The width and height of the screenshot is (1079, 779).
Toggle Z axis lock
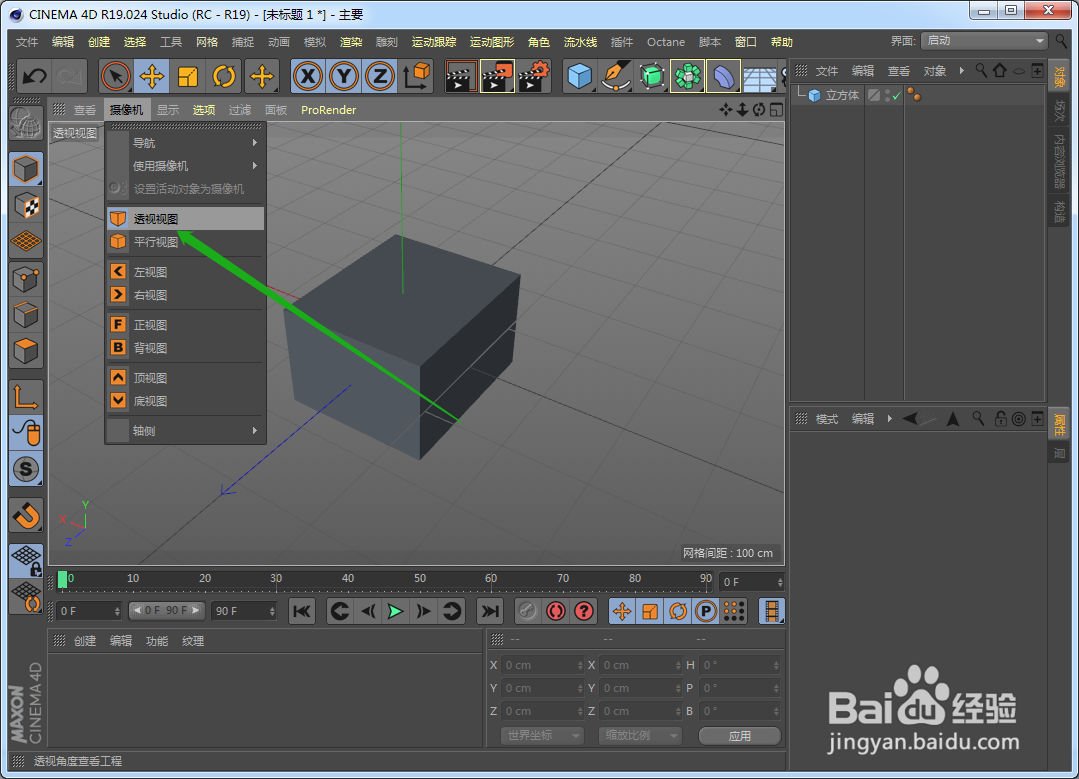pos(379,76)
